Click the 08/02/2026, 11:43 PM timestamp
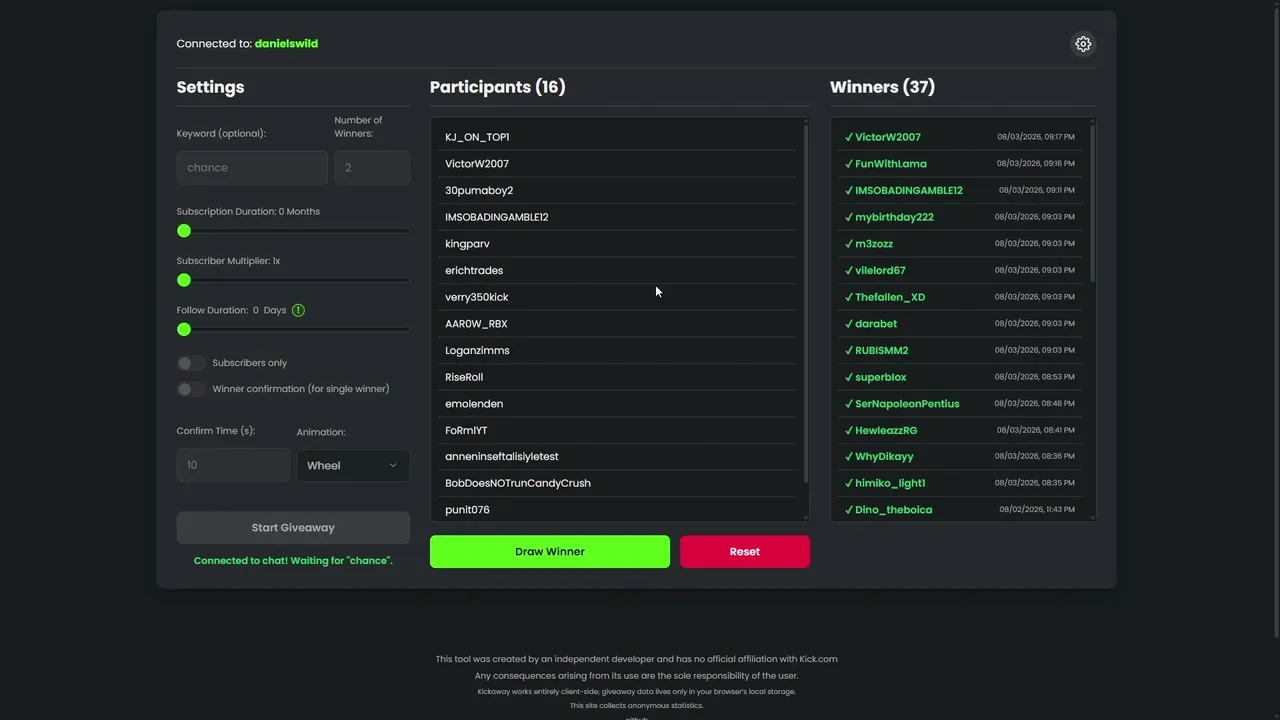Viewport: 1280px width, 720px height. [1037, 510]
